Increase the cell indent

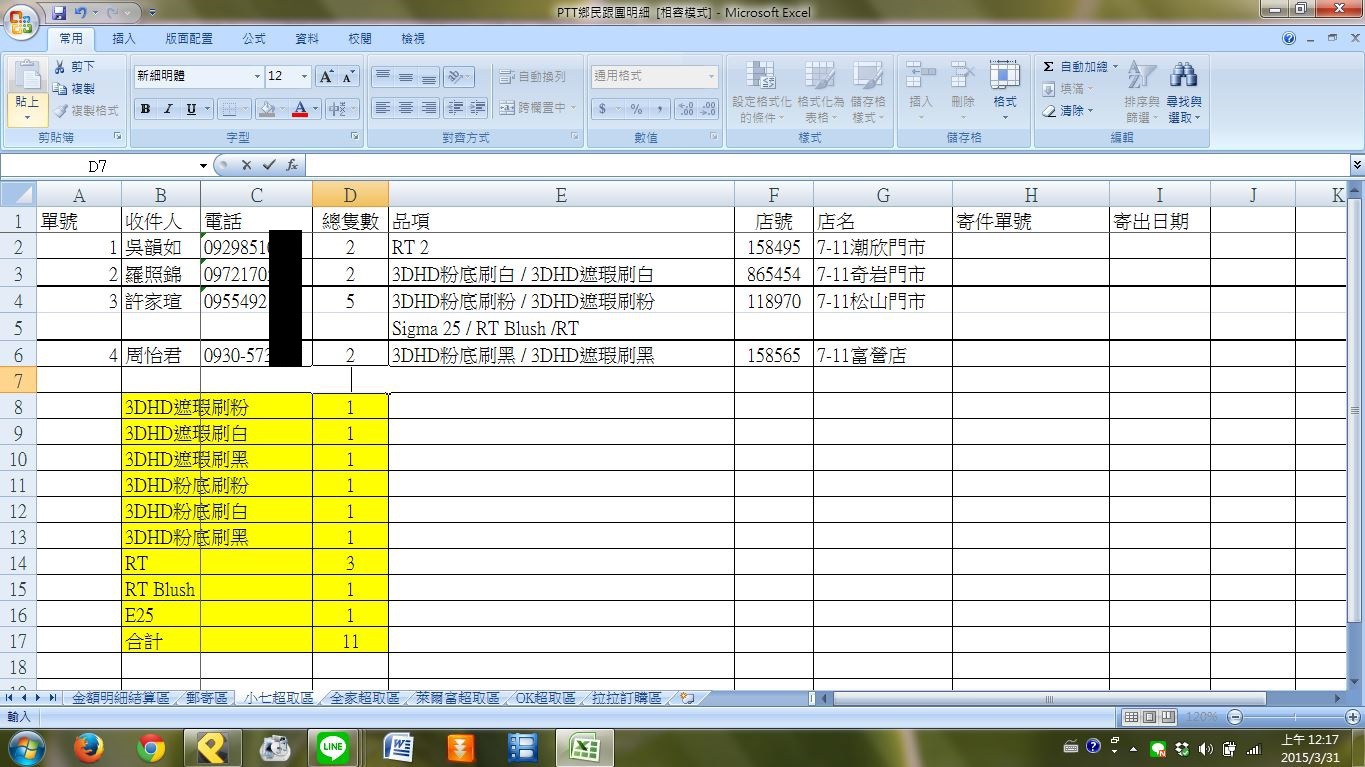(x=478, y=108)
